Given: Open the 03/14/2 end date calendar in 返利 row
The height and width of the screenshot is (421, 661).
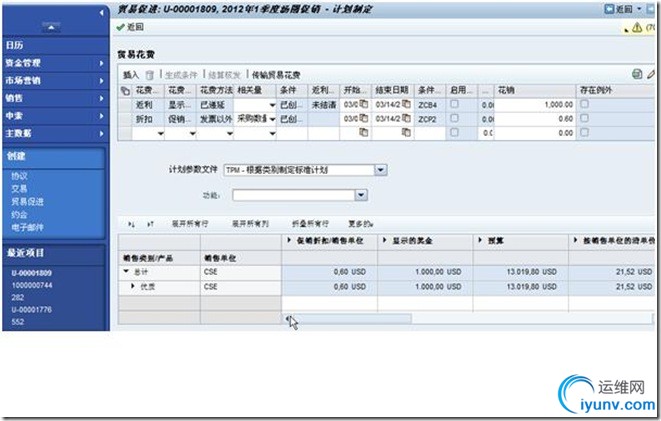Looking at the screenshot, I should 406,104.
